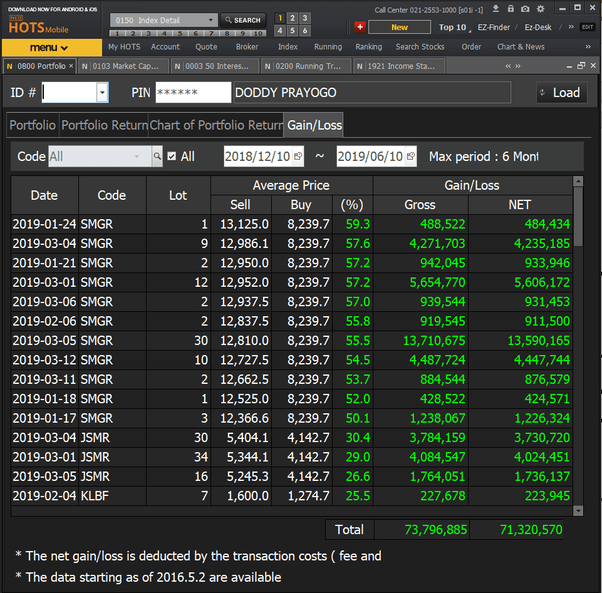
Task: Select the Portfolio sub-tab
Action: pyautogui.click(x=33, y=125)
